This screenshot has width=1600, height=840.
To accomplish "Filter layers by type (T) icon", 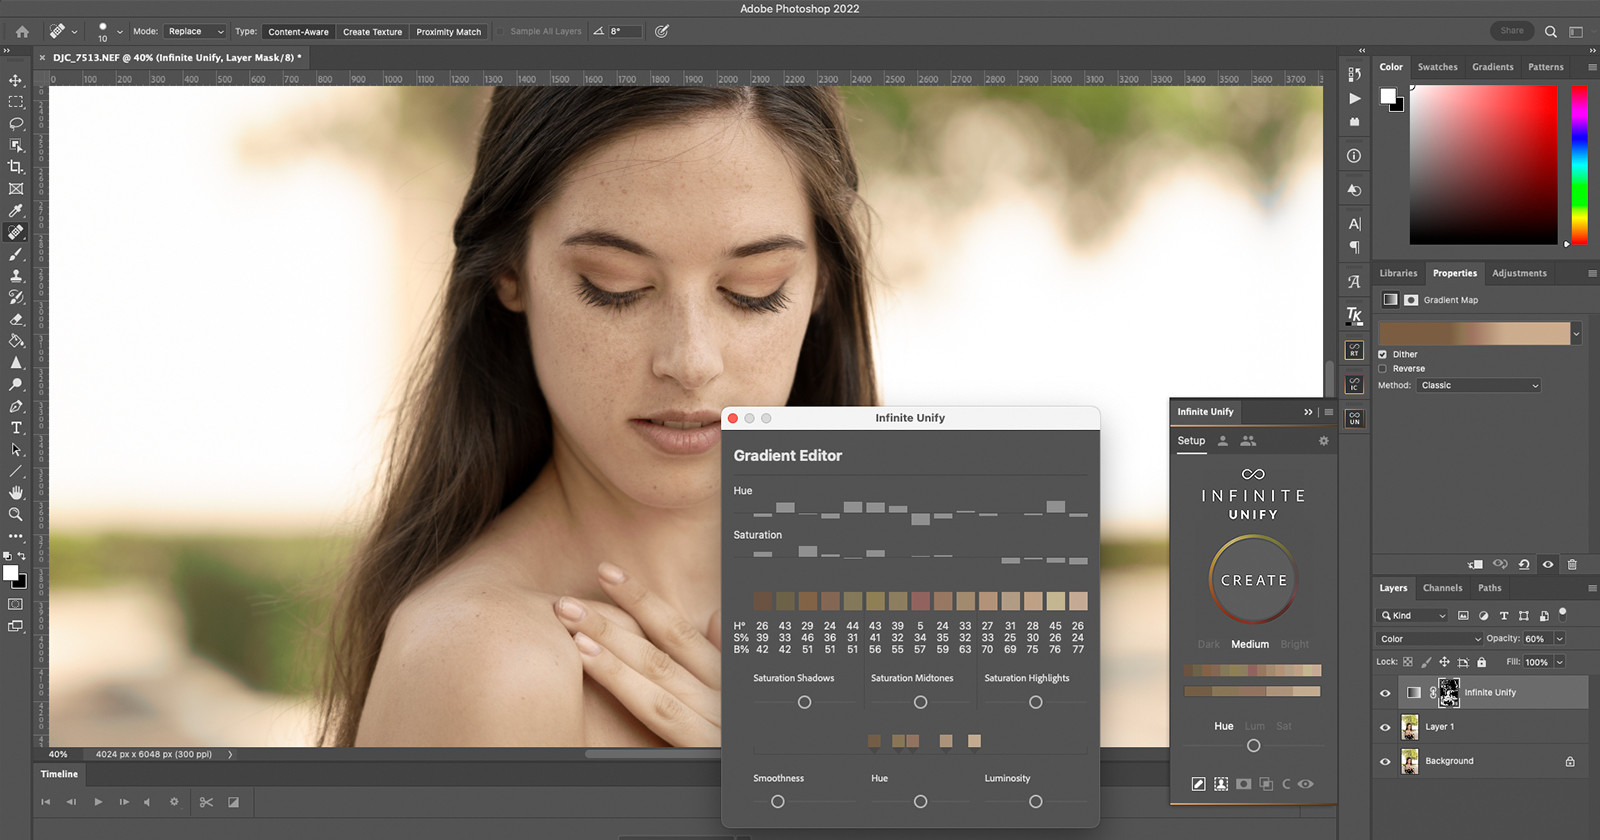I will (x=1503, y=616).
